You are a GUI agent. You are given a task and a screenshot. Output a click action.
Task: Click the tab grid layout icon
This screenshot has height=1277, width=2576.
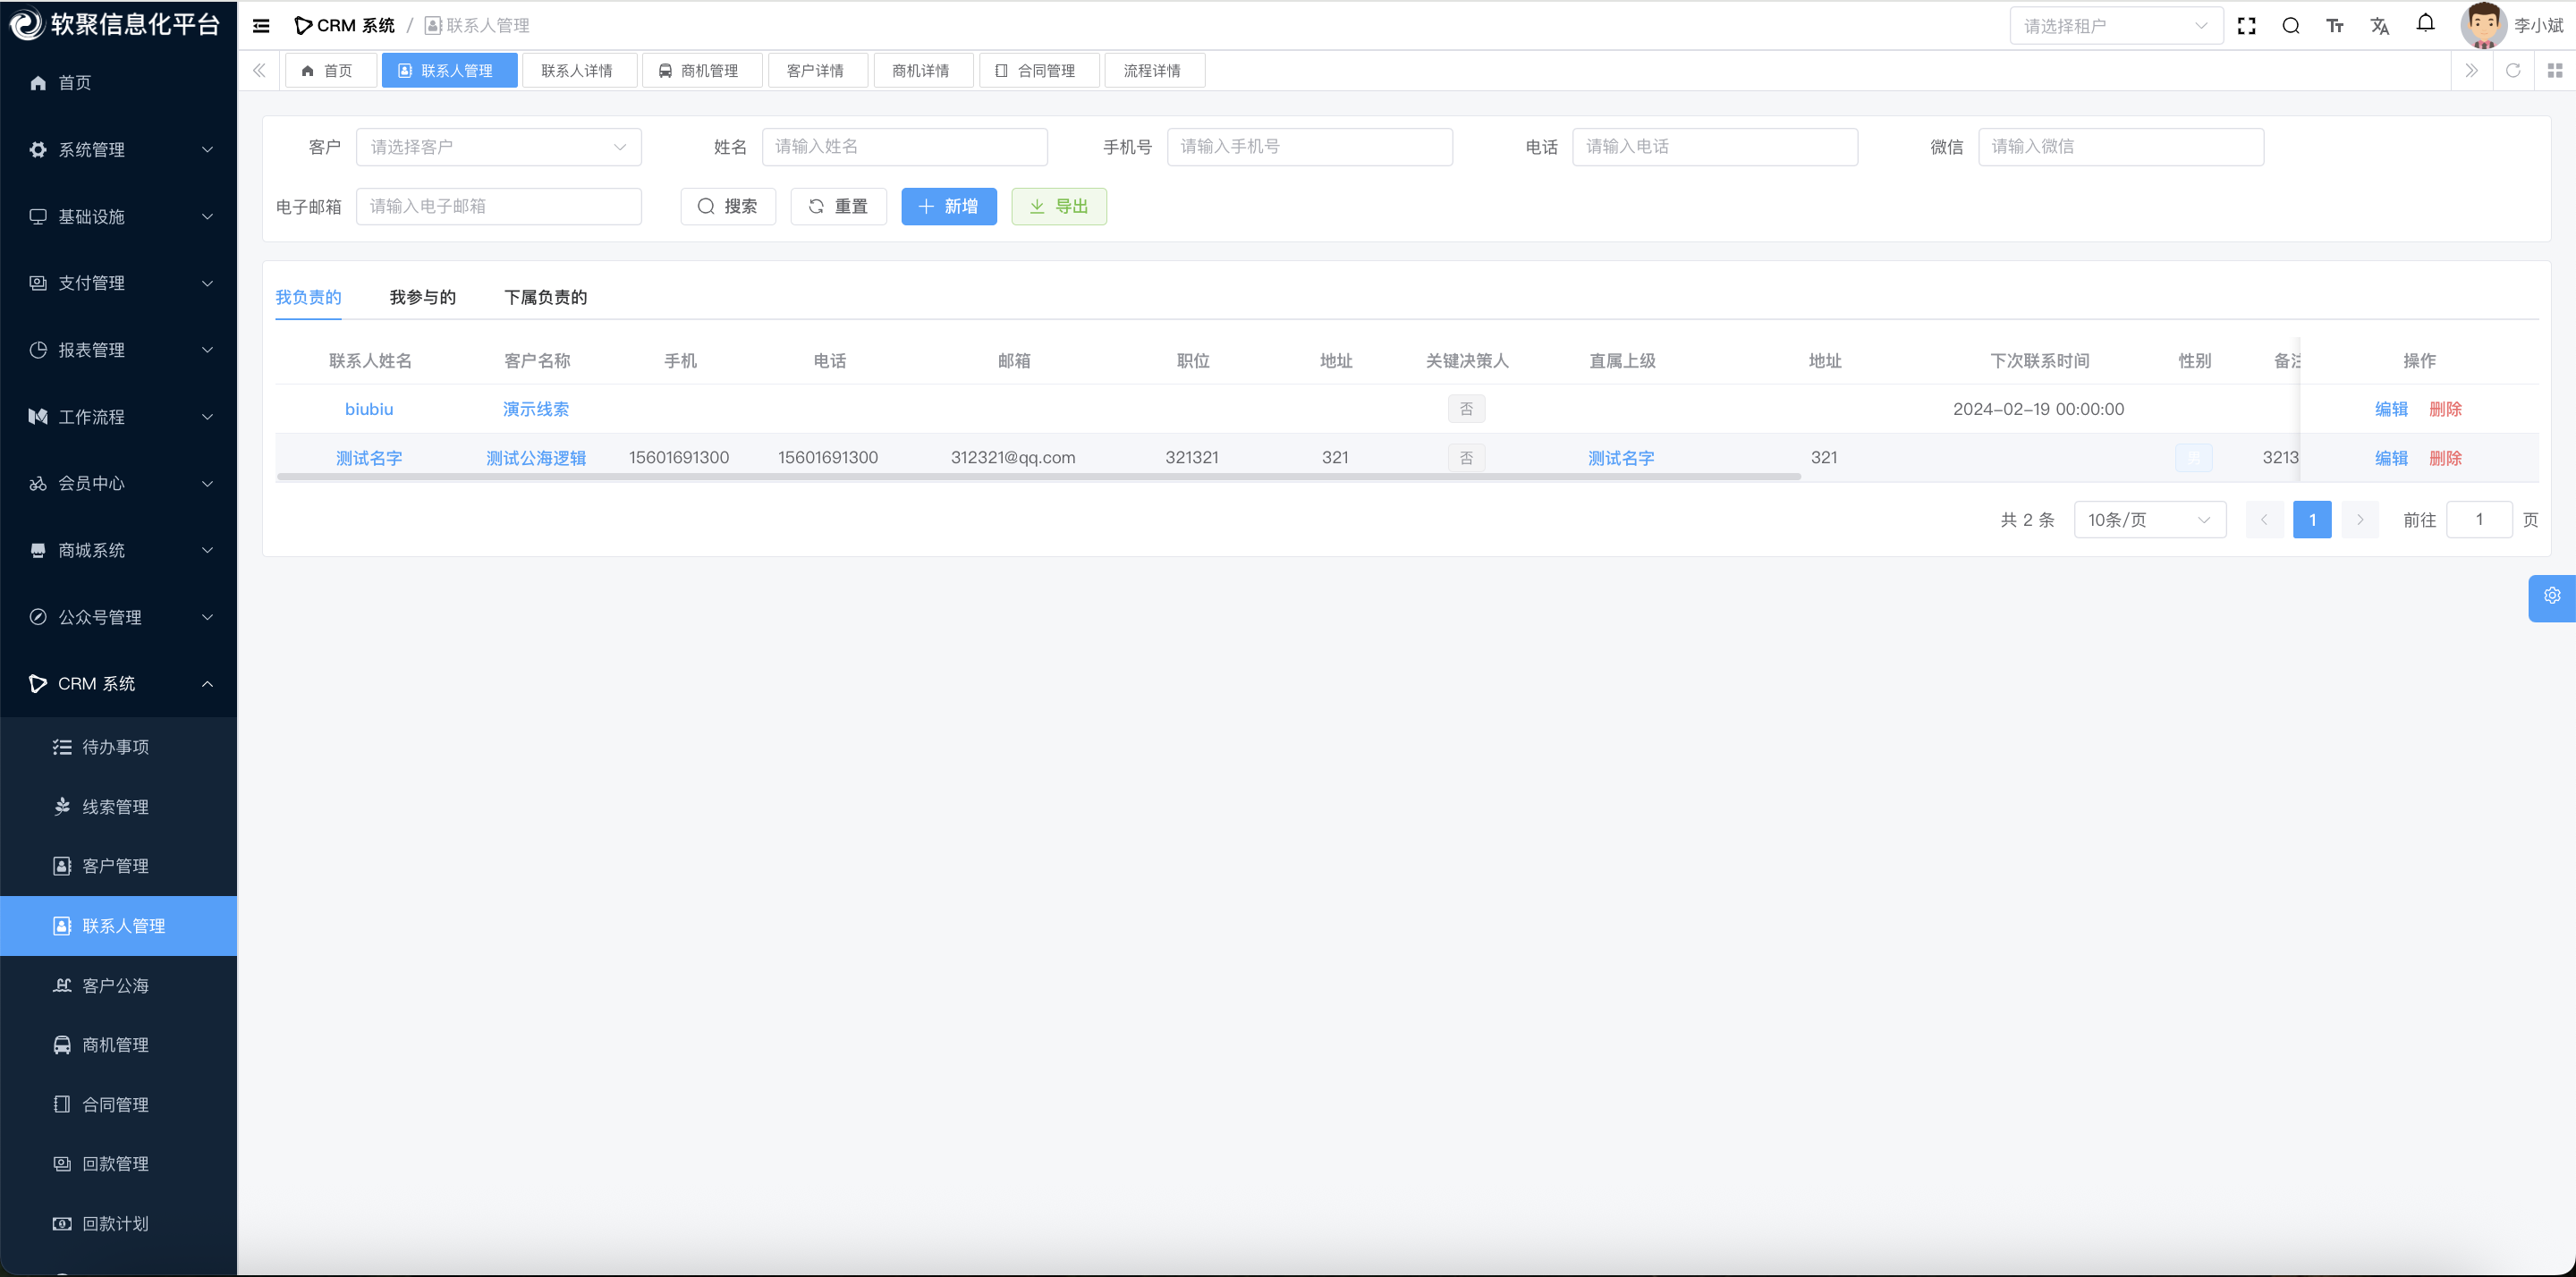click(x=2554, y=70)
